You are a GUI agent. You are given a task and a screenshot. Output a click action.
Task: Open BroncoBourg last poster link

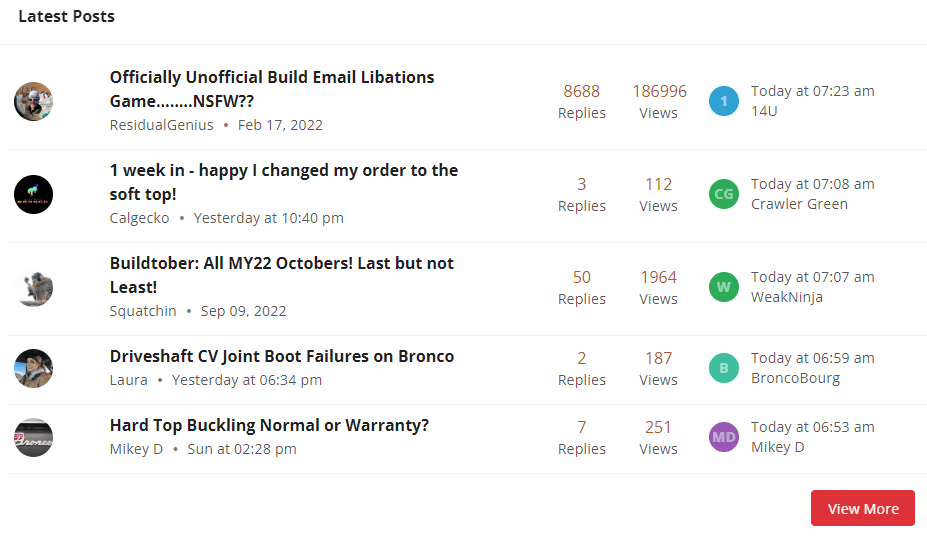[x=795, y=378]
